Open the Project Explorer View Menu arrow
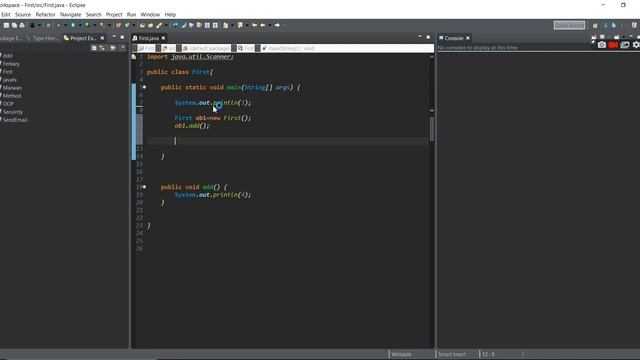The width and height of the screenshot is (640, 360). point(122,48)
